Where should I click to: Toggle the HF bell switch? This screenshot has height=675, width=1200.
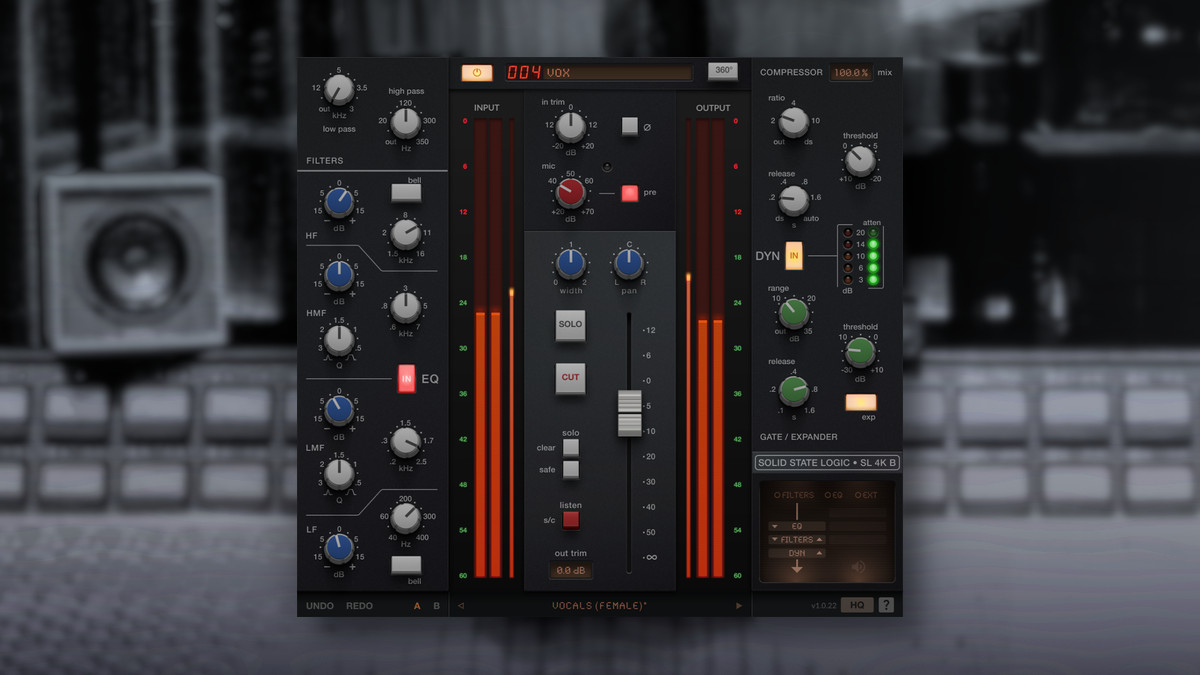point(406,193)
